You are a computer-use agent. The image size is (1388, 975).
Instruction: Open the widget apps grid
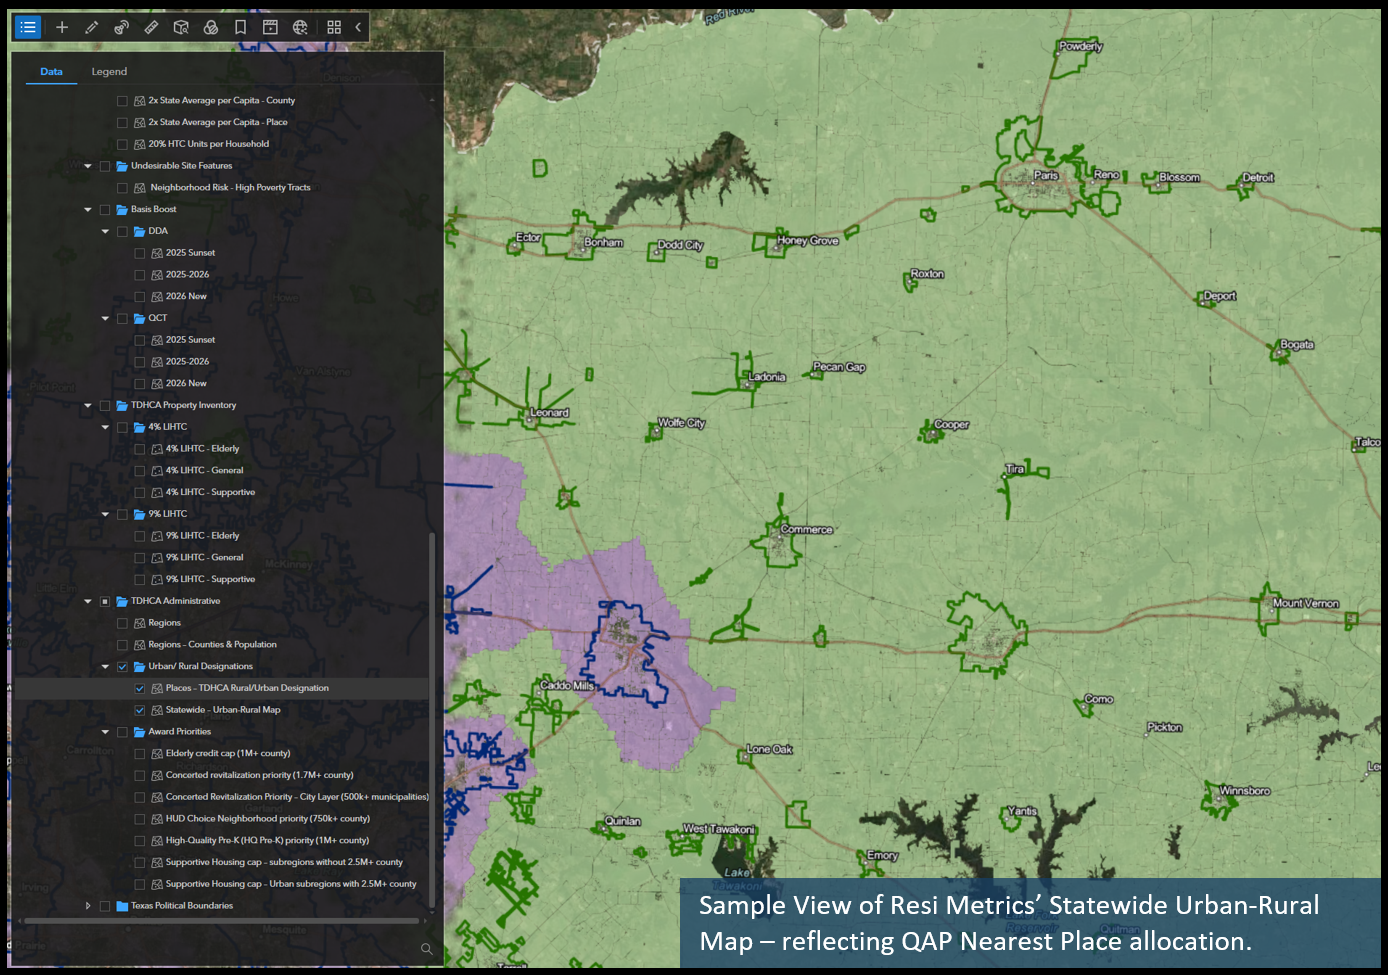coord(334,27)
